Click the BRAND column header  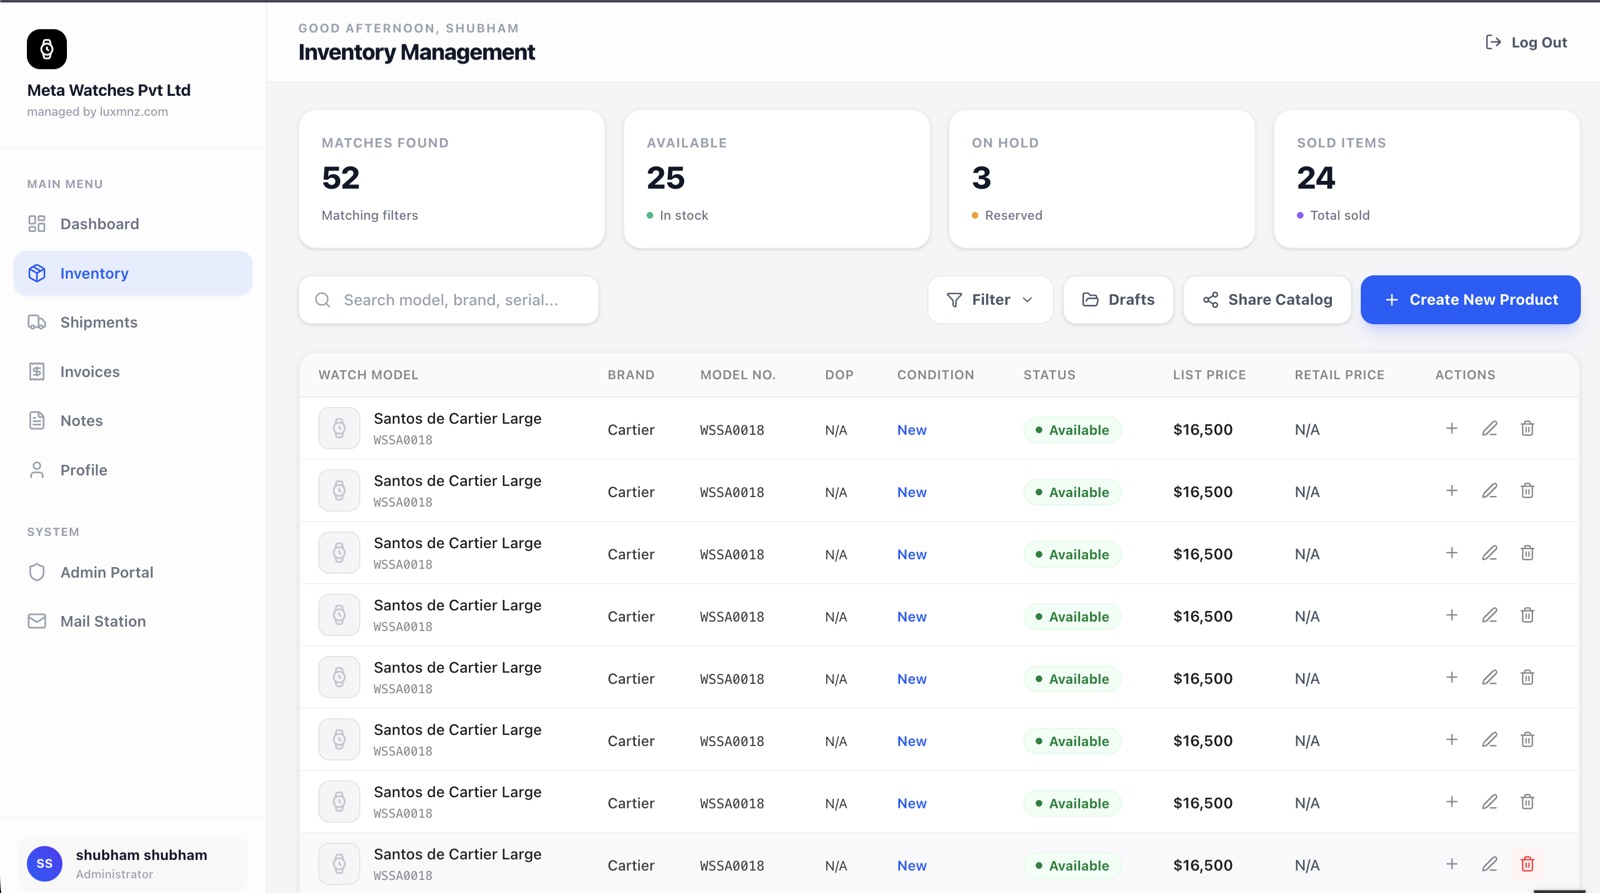coord(631,375)
